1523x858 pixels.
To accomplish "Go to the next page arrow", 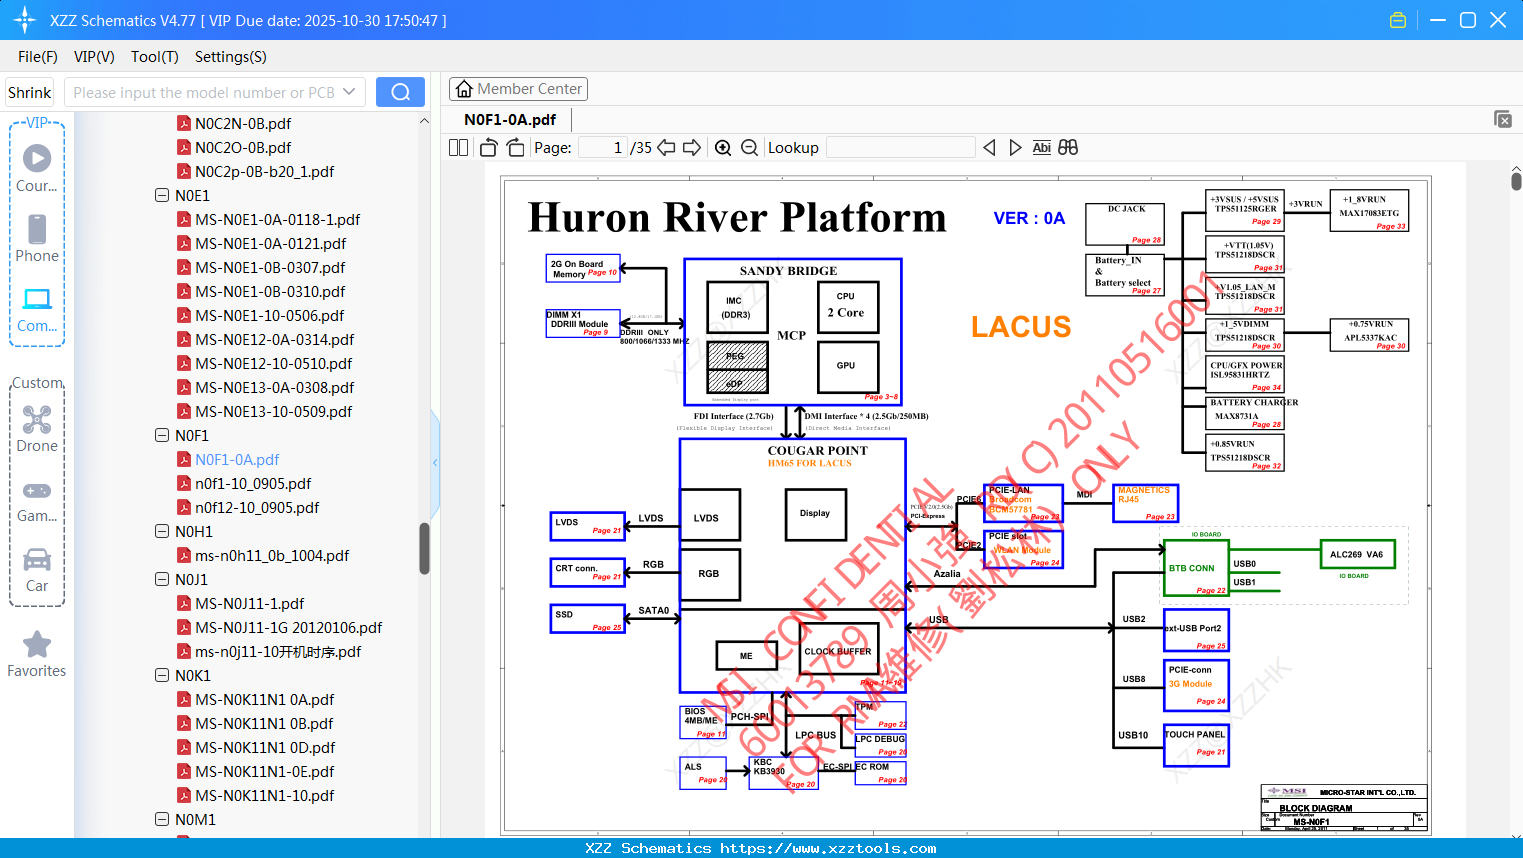I will [692, 148].
